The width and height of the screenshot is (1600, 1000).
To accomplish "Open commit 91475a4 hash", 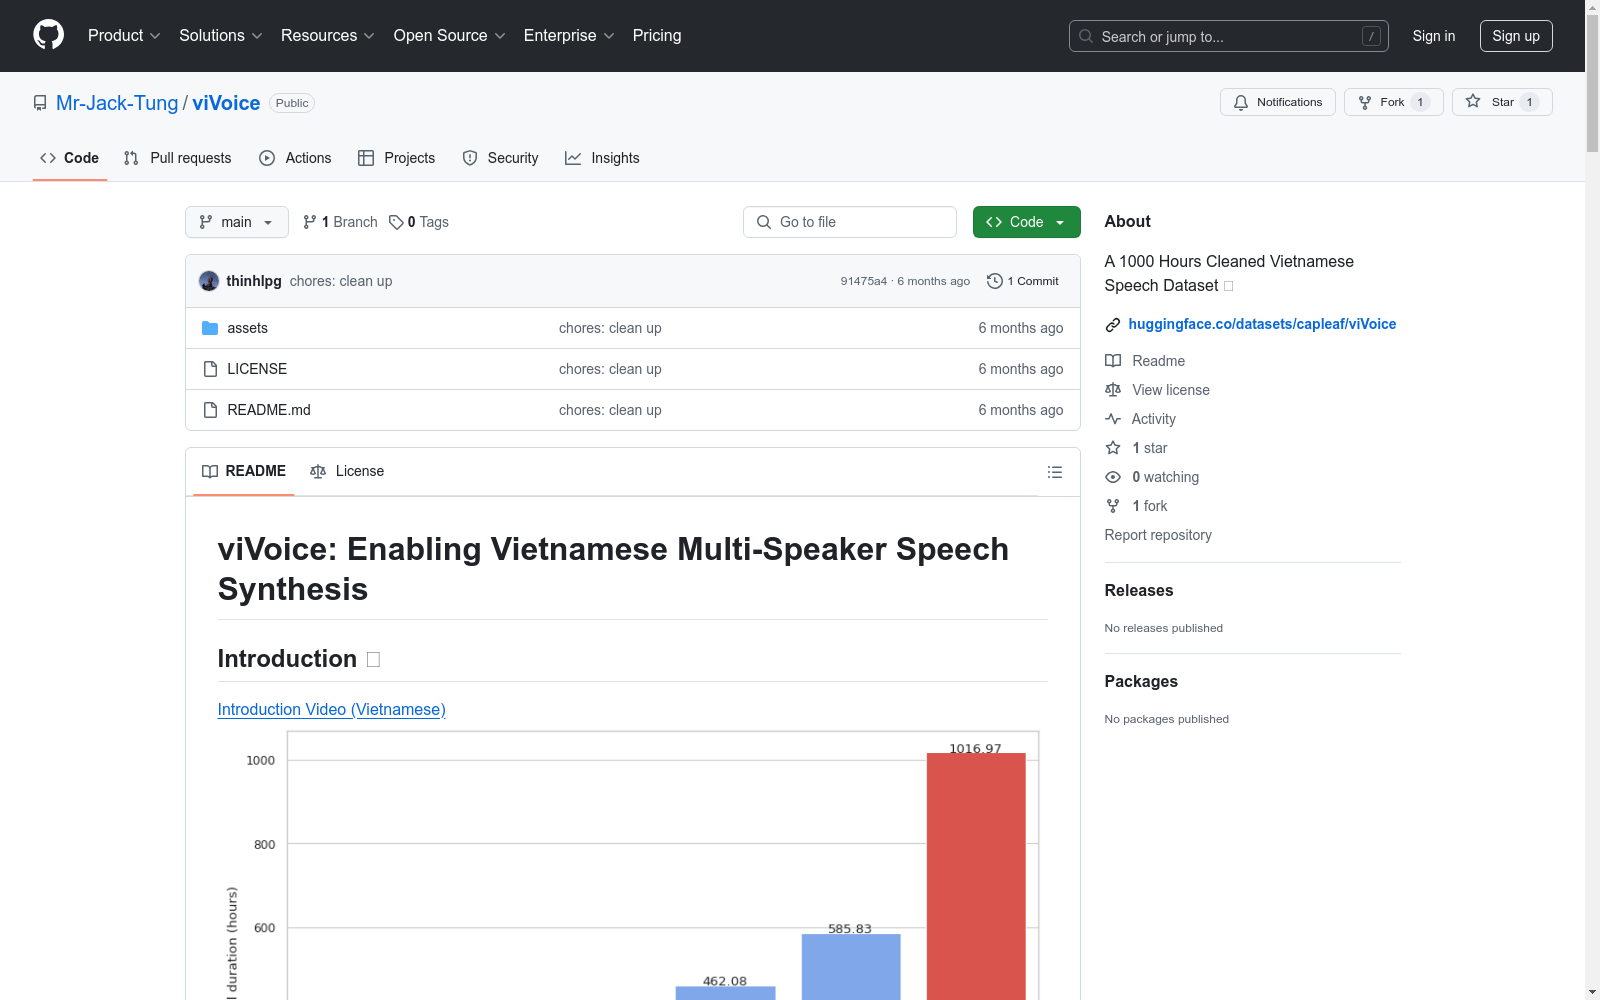I will tap(864, 281).
